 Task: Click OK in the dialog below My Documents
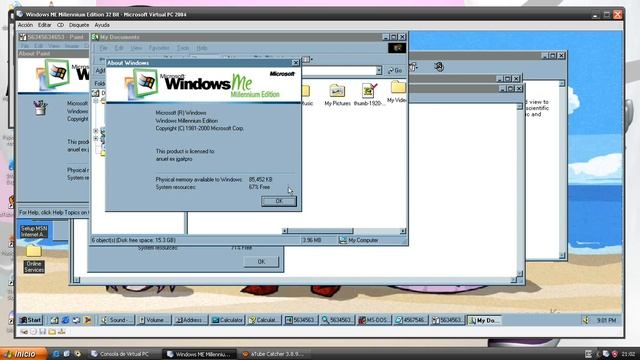pos(261,262)
